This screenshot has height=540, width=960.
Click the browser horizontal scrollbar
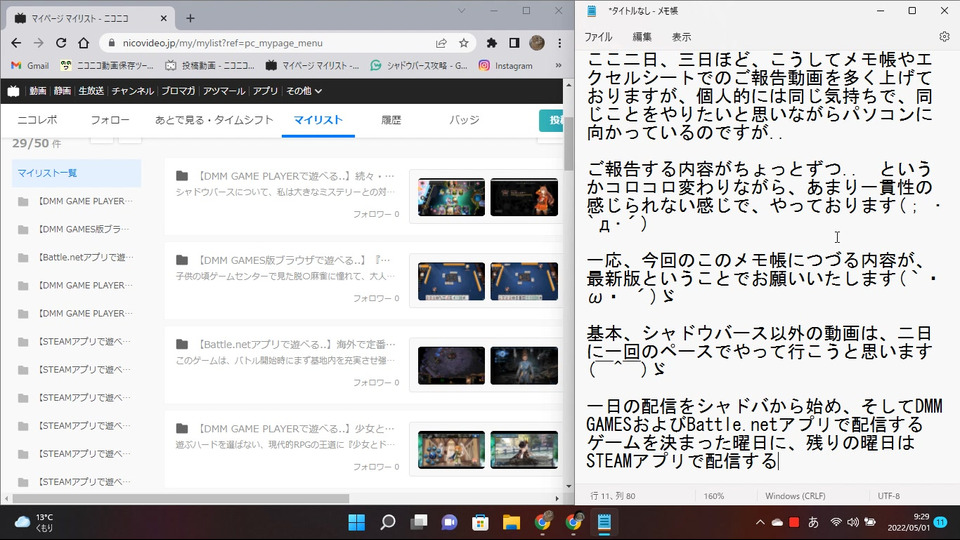[181, 498]
